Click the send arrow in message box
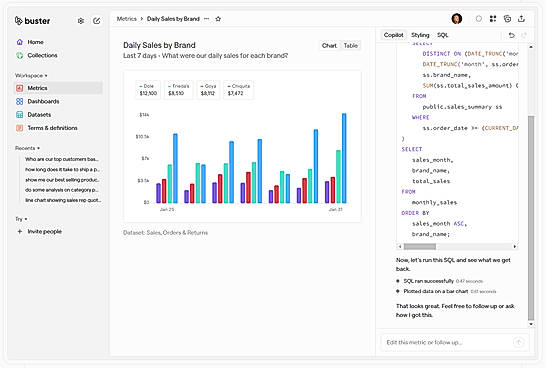 518,342
